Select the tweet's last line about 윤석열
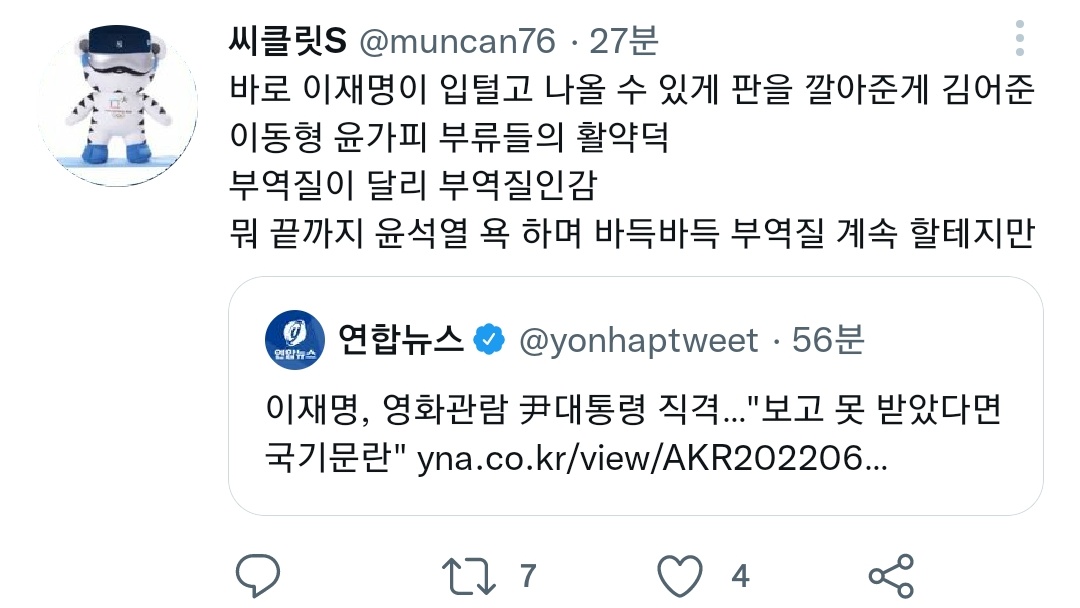1080x608 pixels. [632, 233]
